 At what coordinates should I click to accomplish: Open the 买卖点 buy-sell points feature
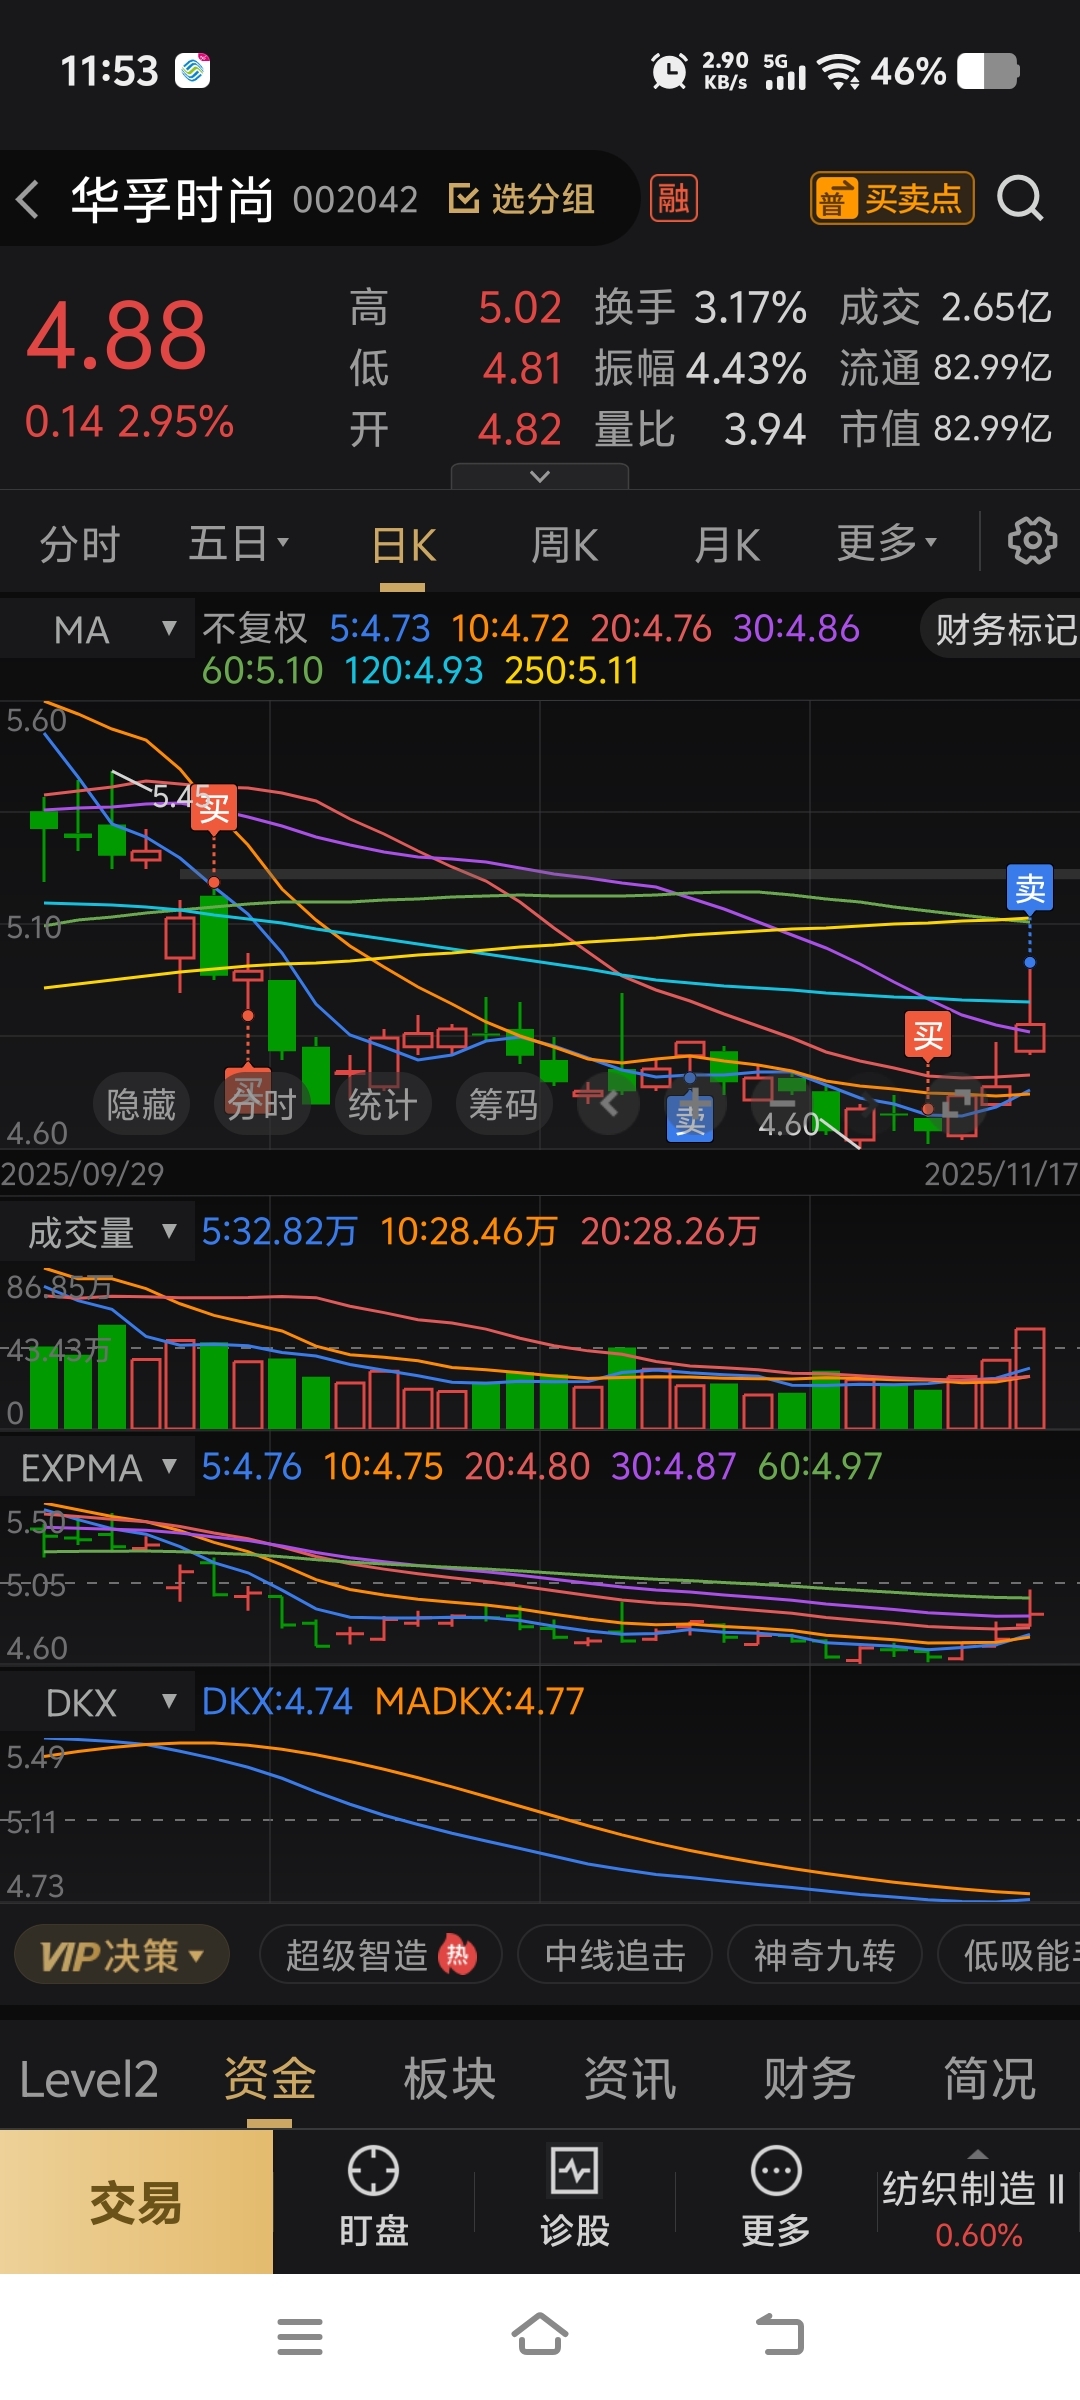pyautogui.click(x=891, y=198)
